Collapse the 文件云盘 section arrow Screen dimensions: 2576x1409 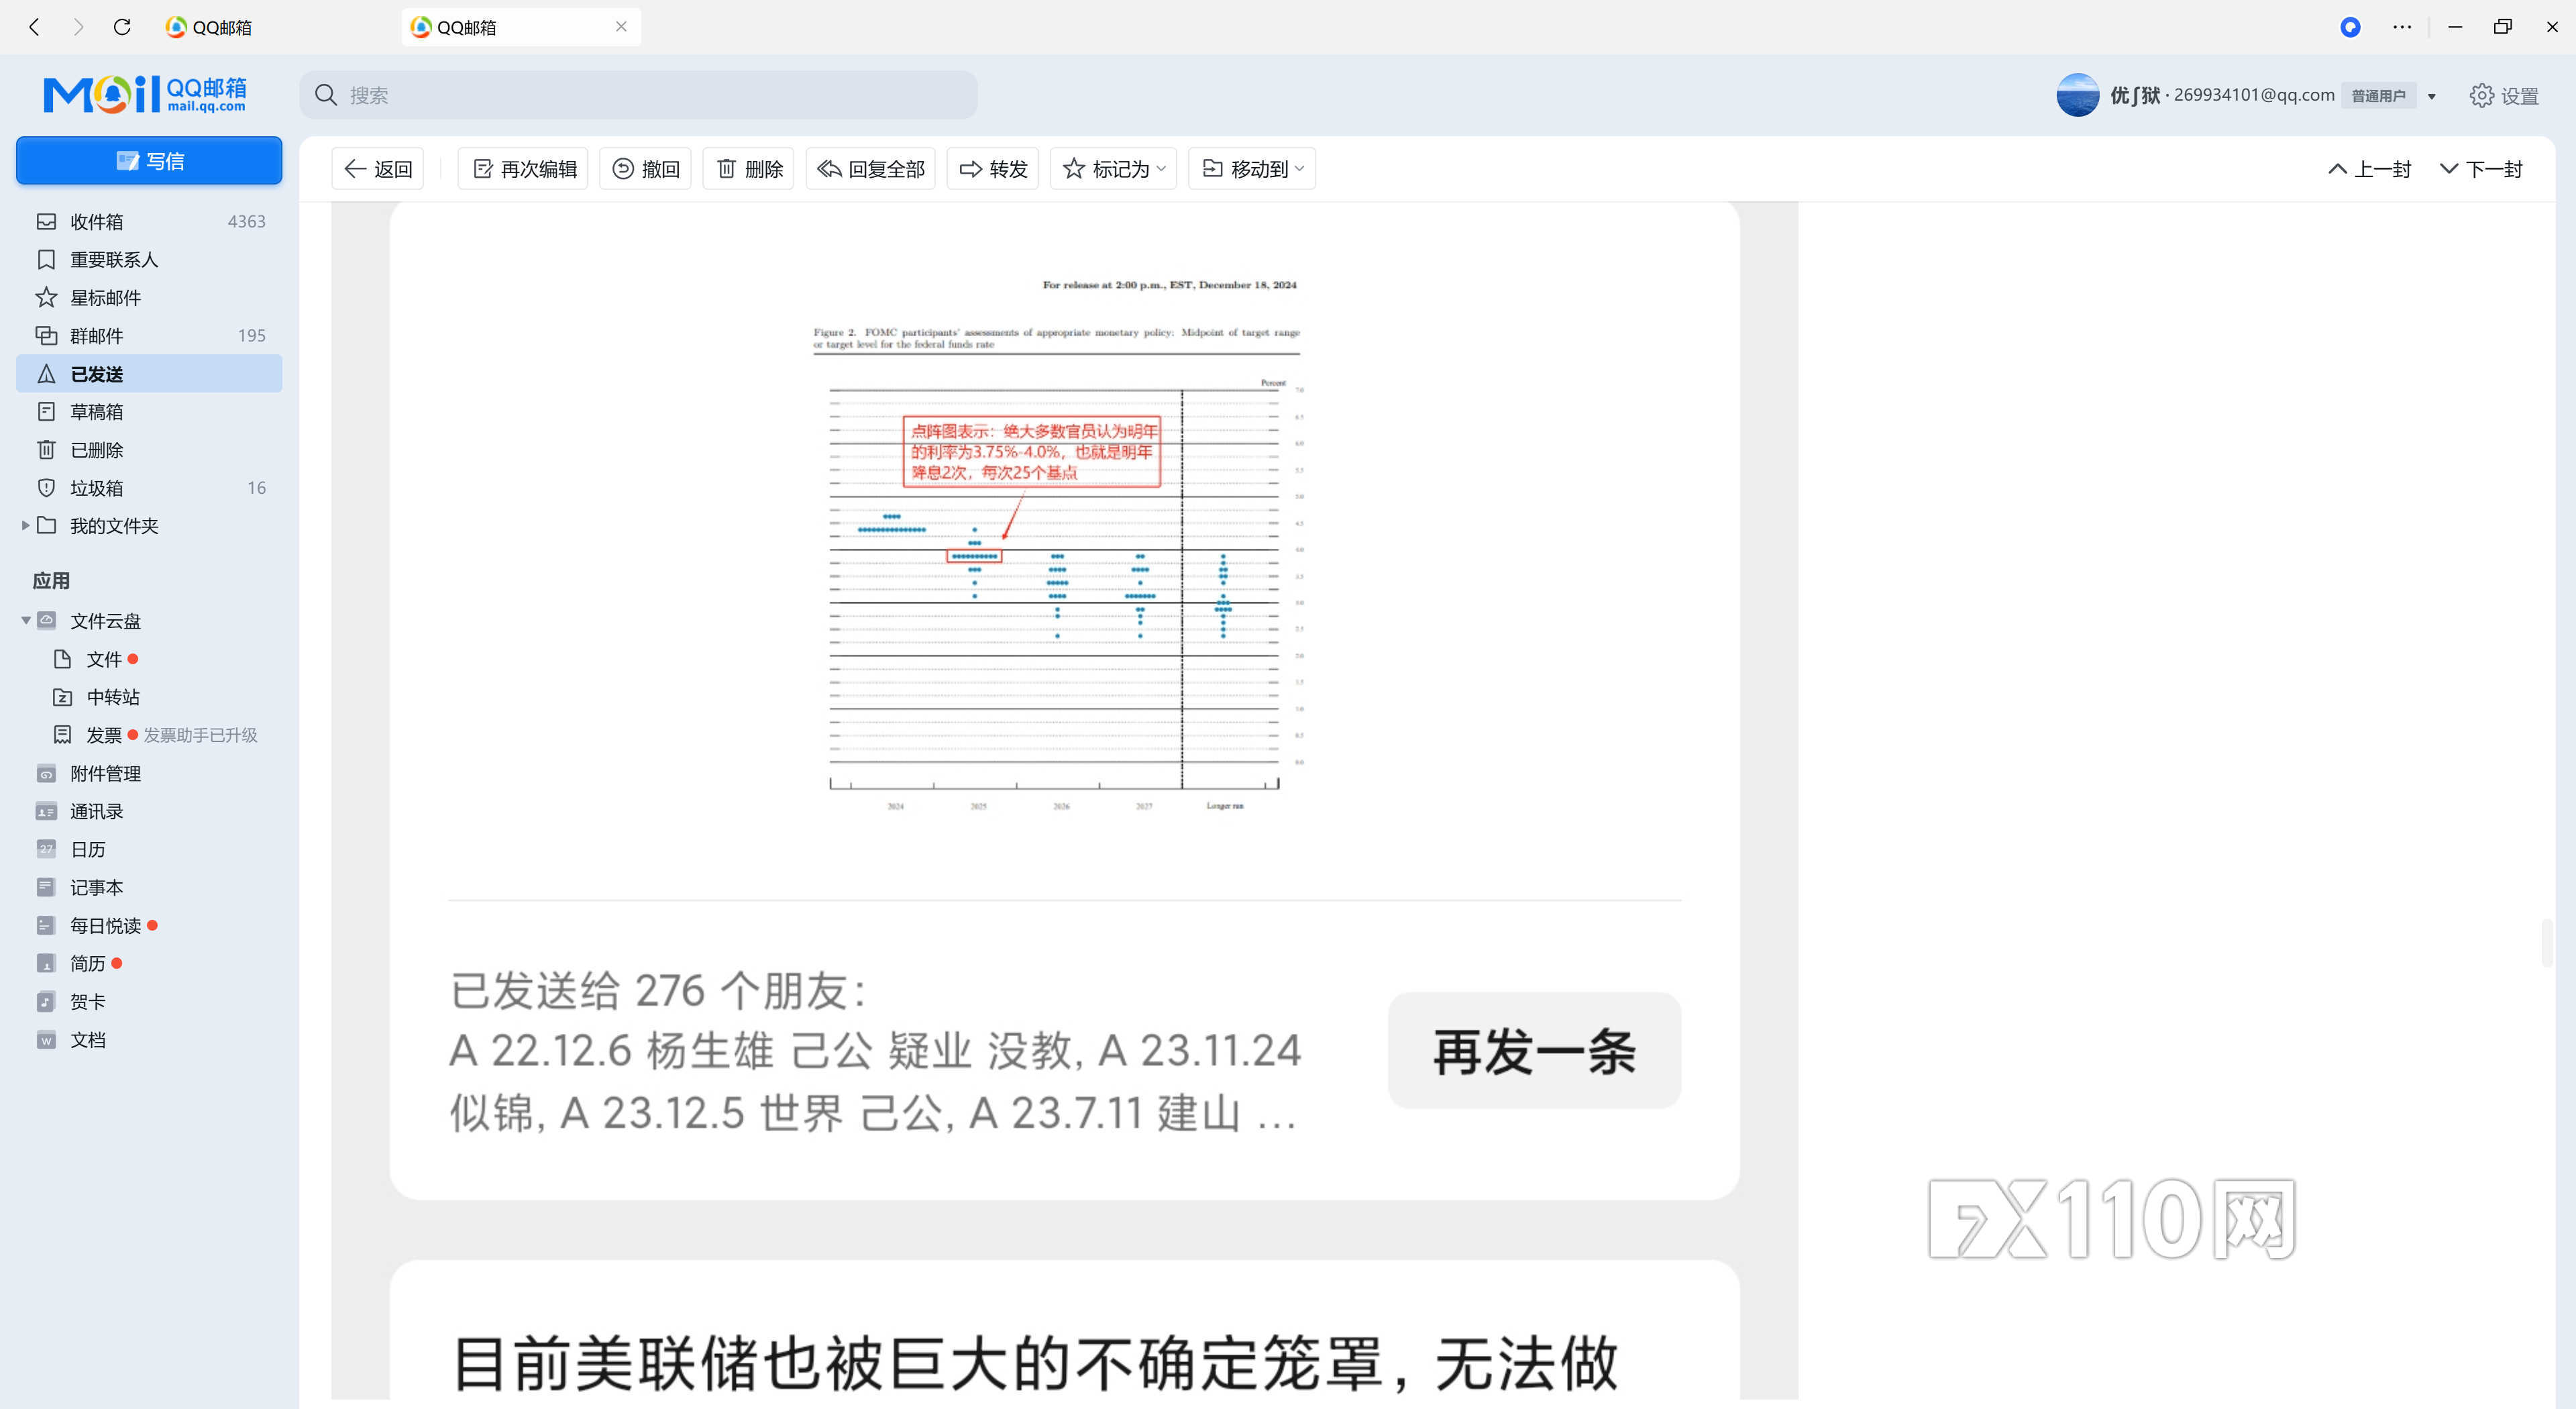25,621
